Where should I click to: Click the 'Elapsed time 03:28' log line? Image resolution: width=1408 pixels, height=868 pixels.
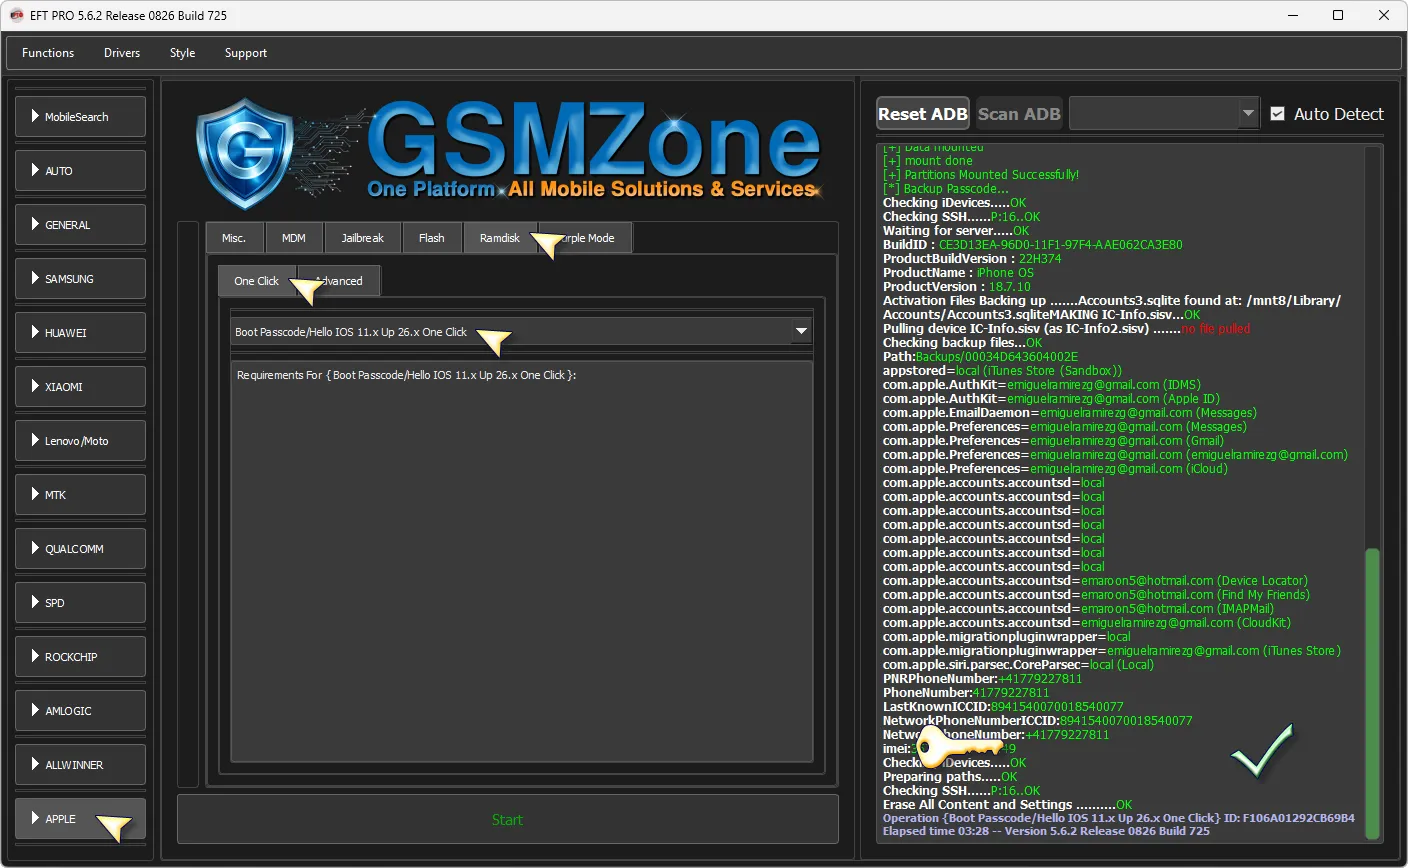pos(1046,831)
